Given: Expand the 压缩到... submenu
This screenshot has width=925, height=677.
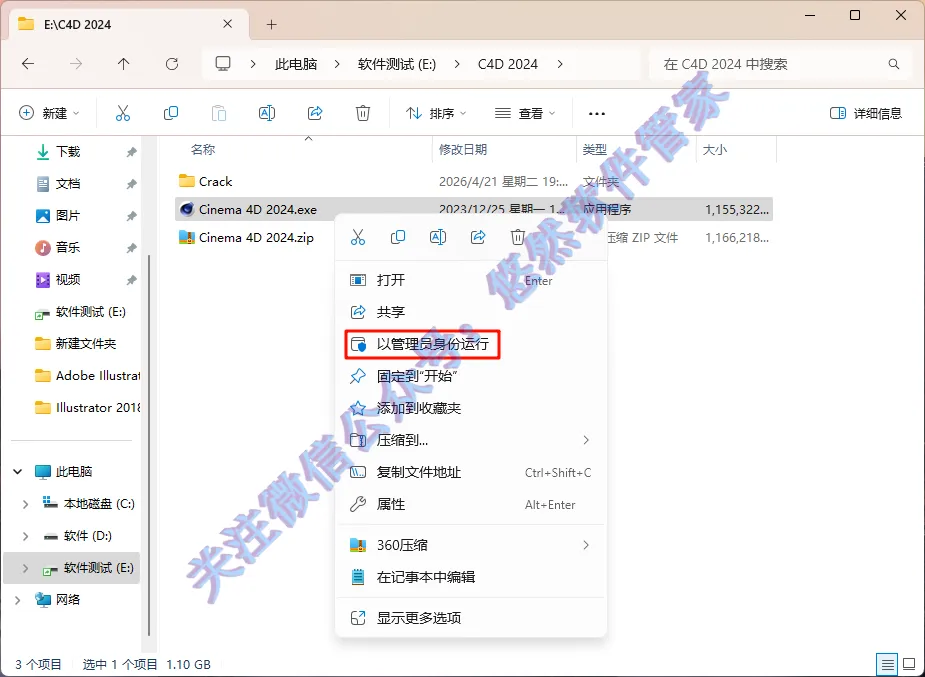Looking at the screenshot, I should point(586,440).
